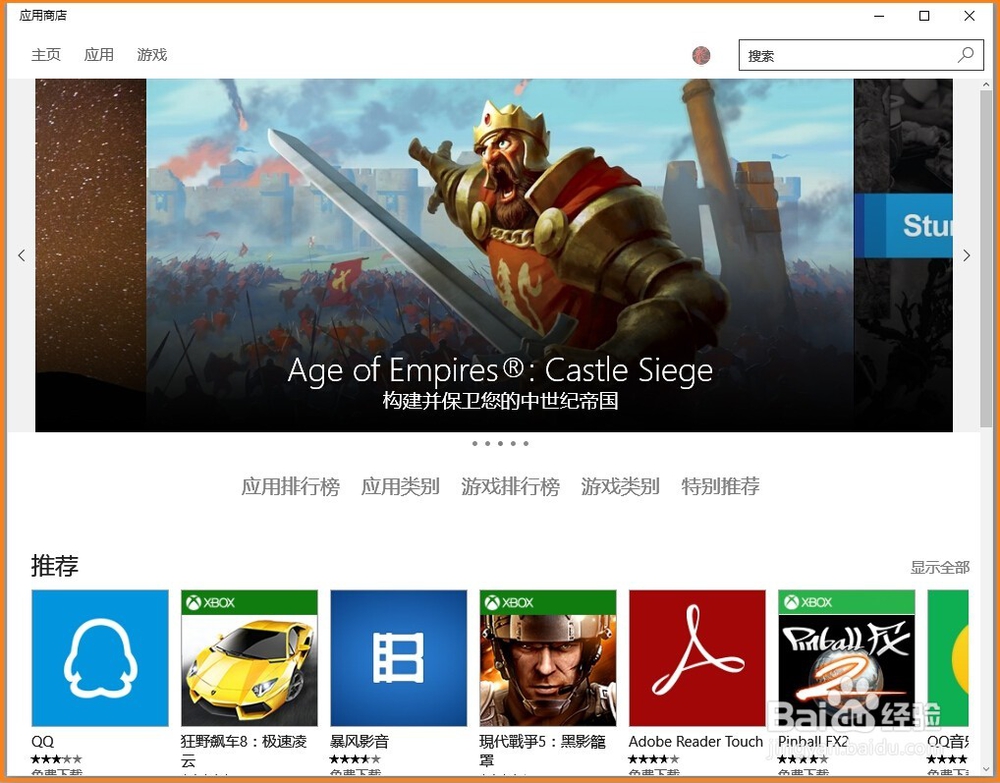
Task: Click the 狂野飙车8：极速凌云 title text
Action: click(x=244, y=751)
